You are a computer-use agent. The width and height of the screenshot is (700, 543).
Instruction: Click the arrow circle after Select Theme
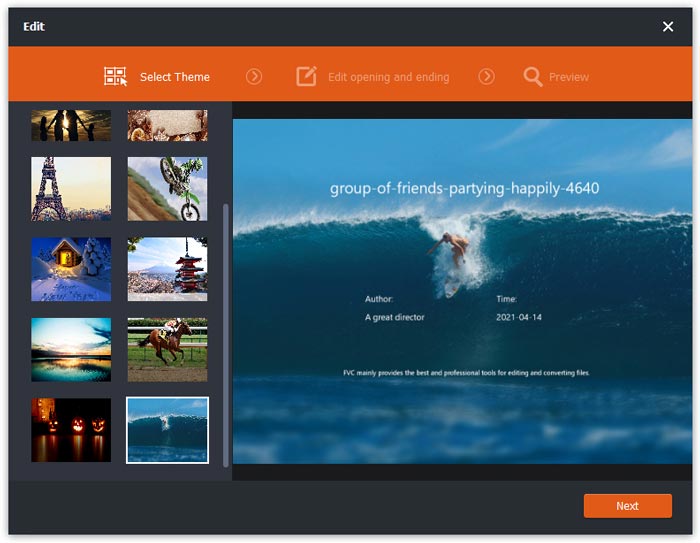254,77
